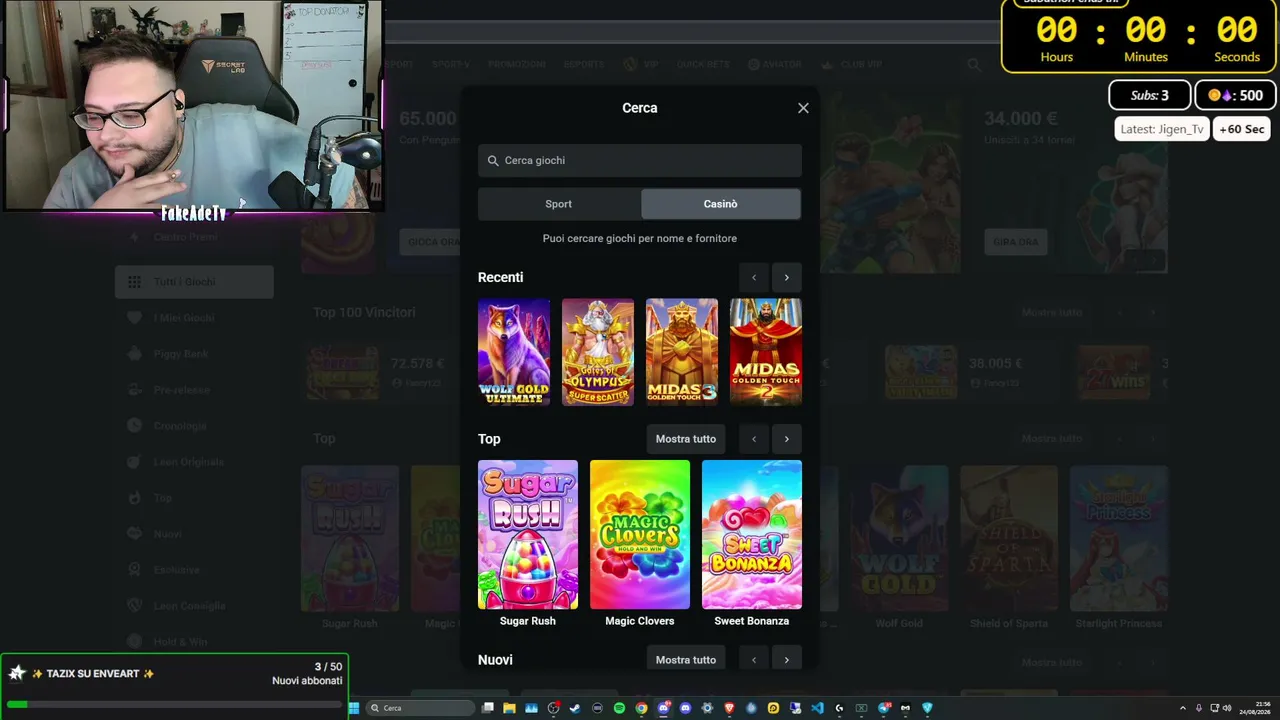Image resolution: width=1280 pixels, height=720 pixels.
Task: Open Visual Studio Code from the taskbar
Action: [817, 708]
